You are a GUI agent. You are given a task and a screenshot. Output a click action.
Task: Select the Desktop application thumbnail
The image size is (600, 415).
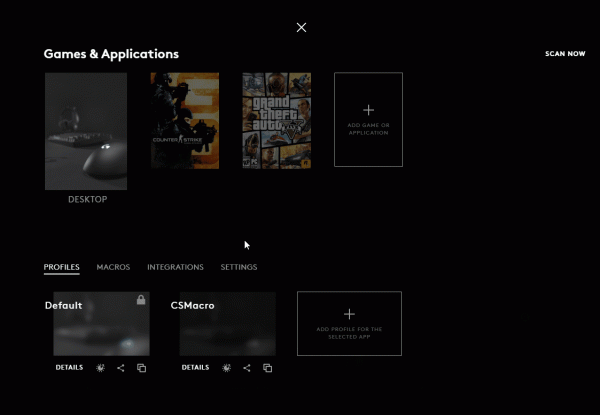(86, 131)
